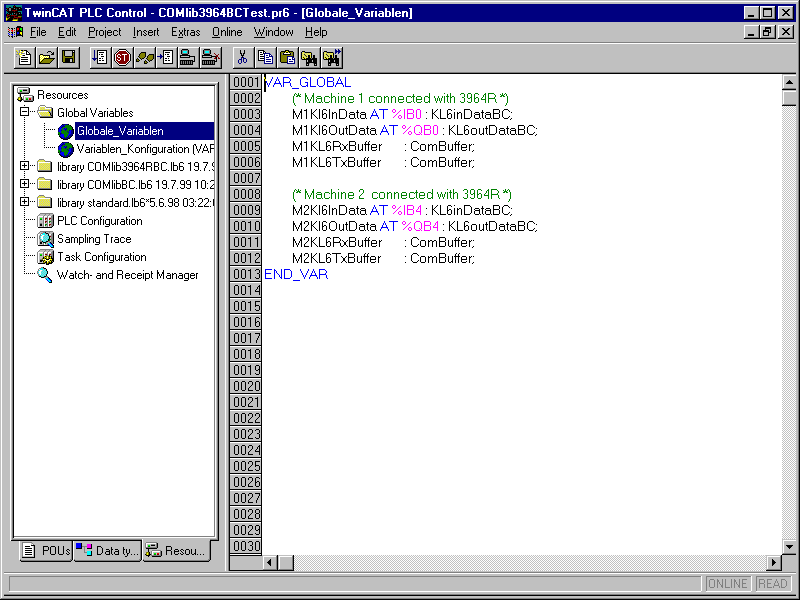Expand library COMlibBC.lb6 folder

click(24, 183)
